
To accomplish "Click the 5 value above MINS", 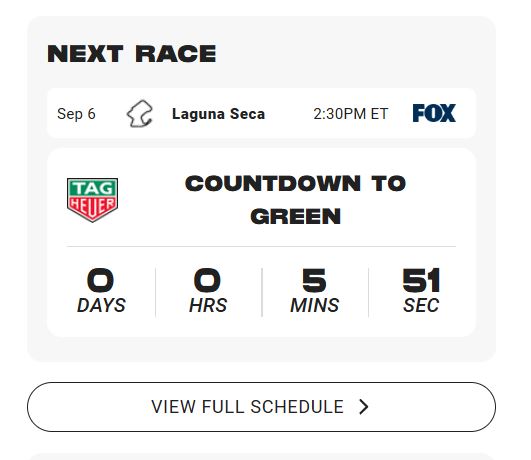I will point(314,280).
